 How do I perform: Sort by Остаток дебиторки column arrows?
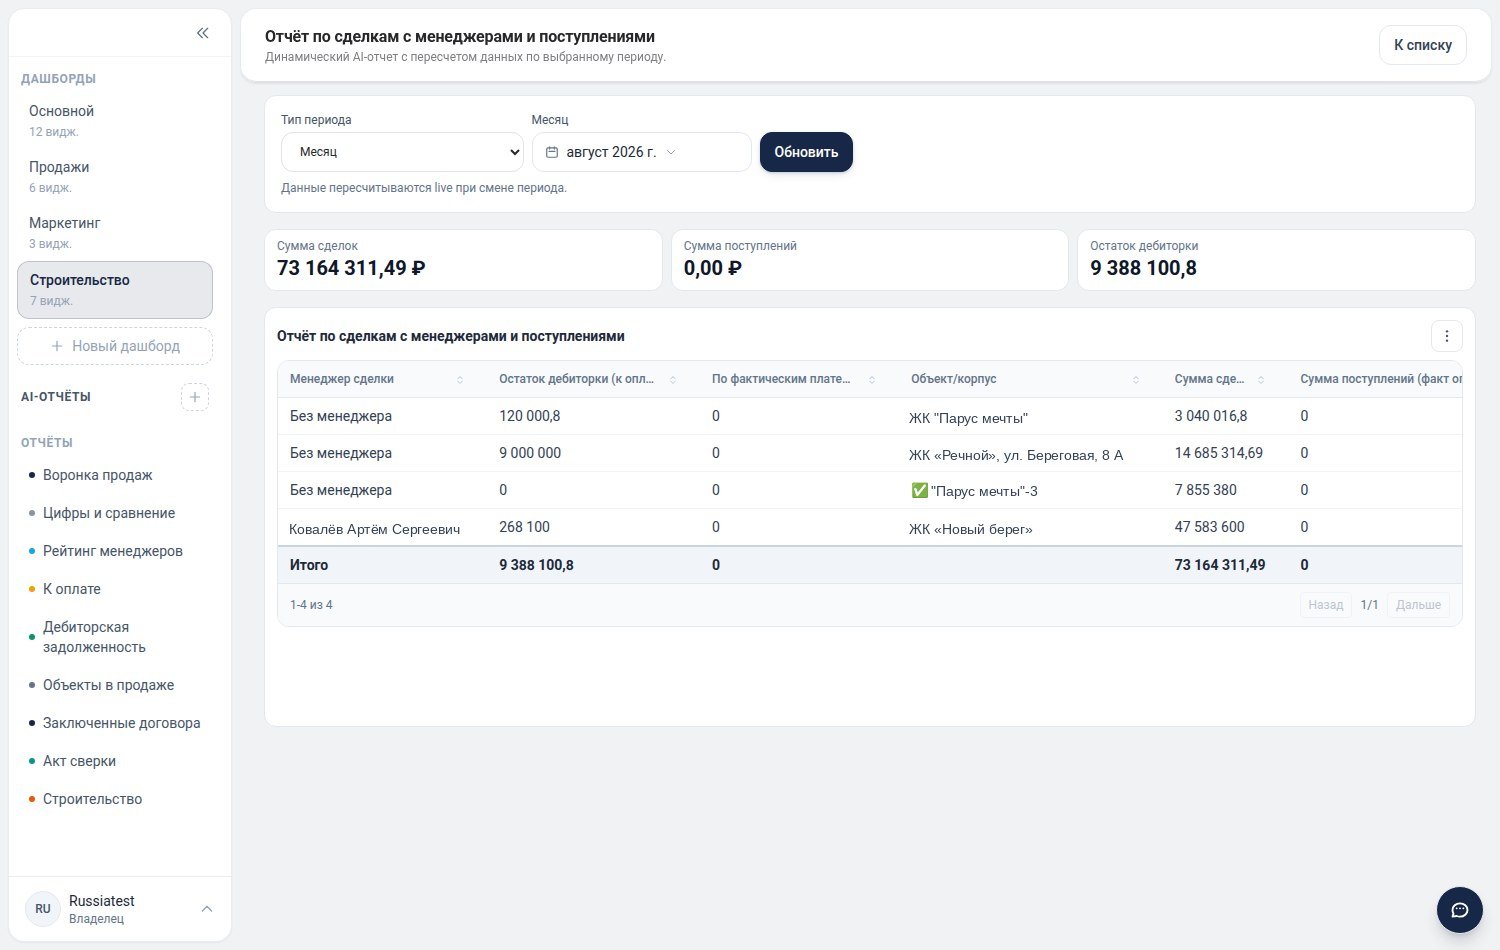(673, 380)
